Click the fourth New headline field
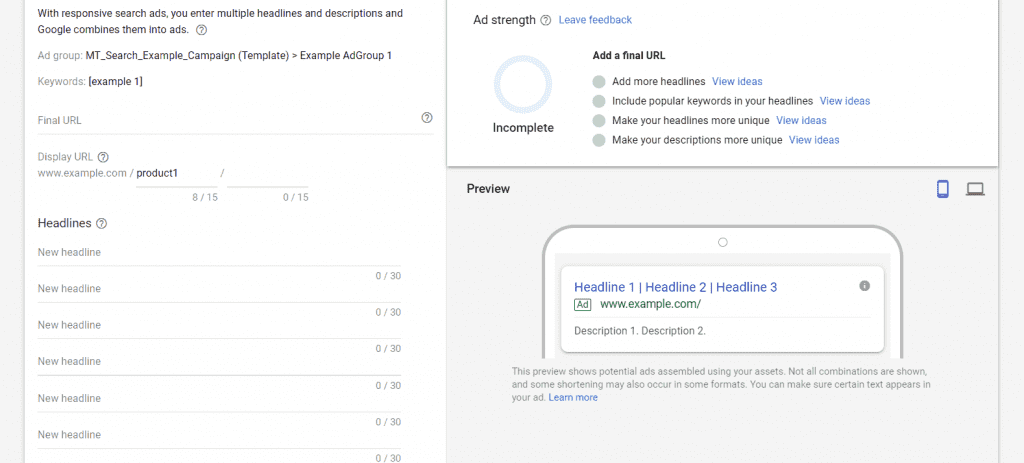Viewport: 1024px width, 463px height. coord(219,362)
